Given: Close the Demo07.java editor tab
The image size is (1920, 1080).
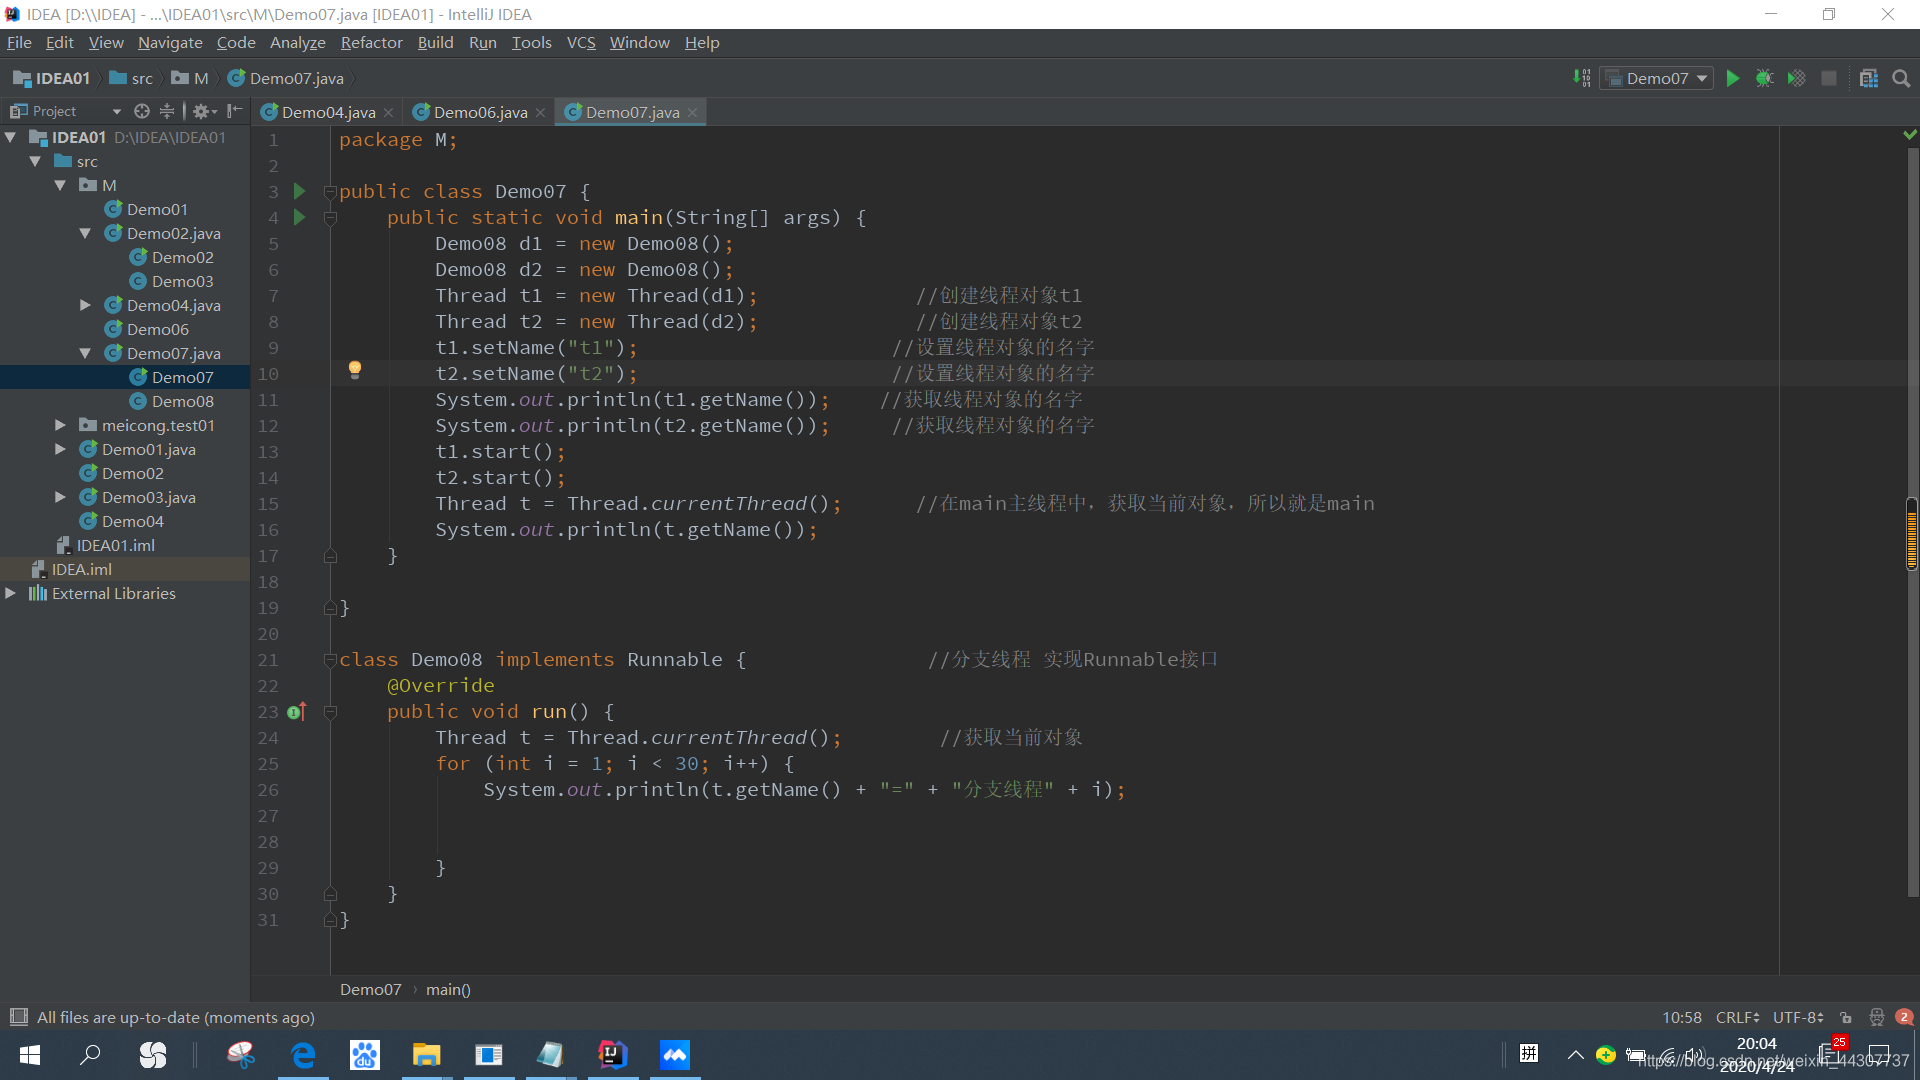Looking at the screenshot, I should (x=692, y=112).
